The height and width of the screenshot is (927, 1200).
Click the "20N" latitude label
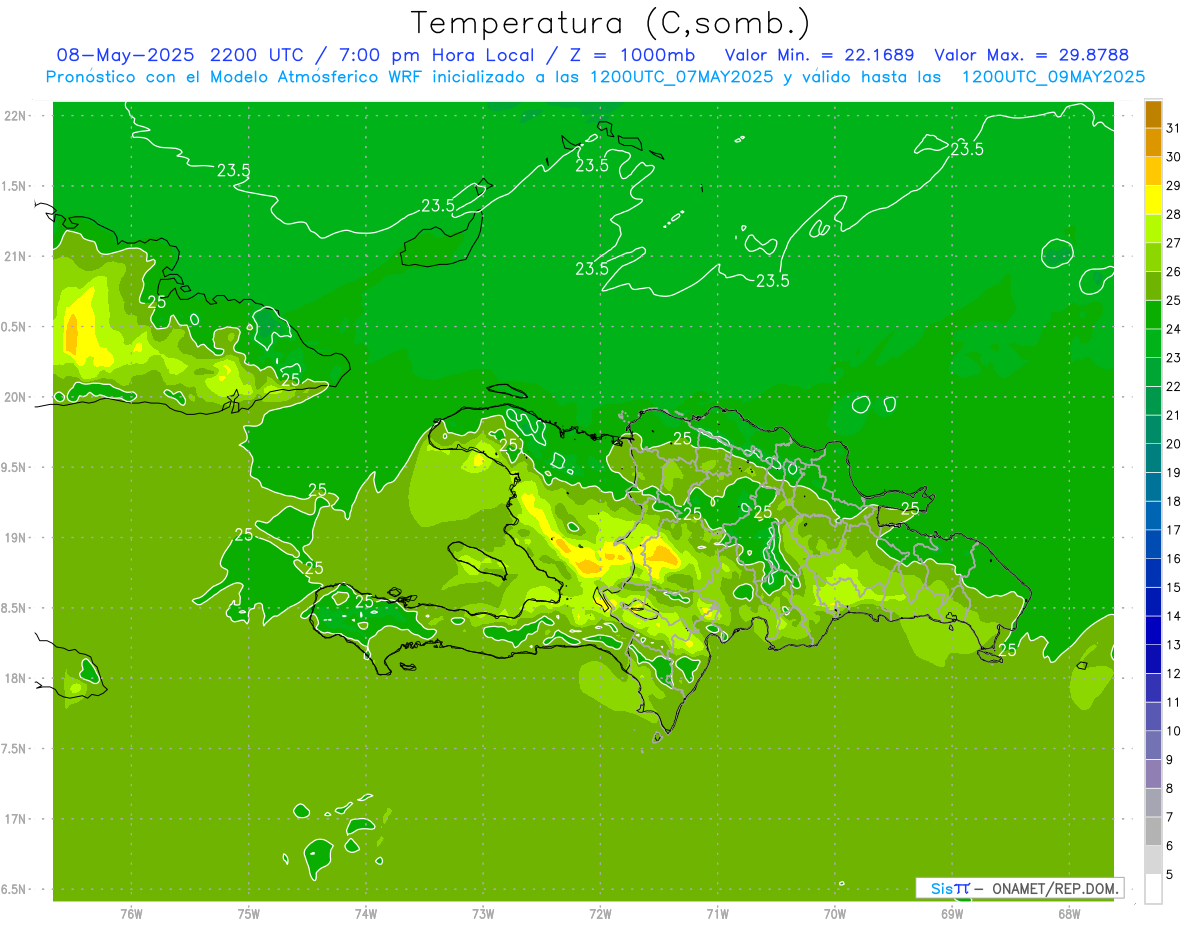click(17, 397)
